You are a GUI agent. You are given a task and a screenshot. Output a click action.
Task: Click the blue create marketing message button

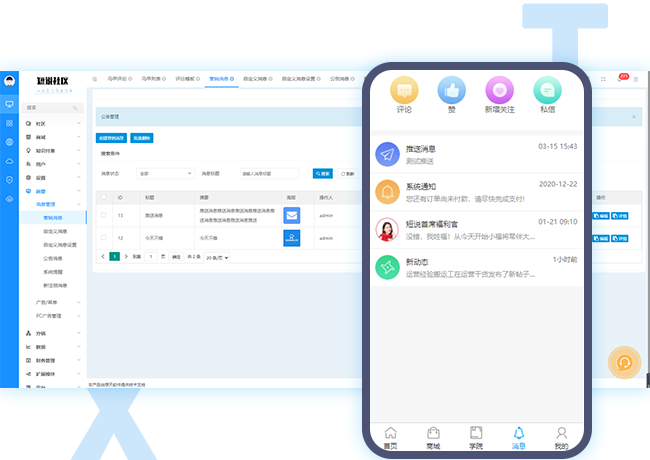[112, 138]
